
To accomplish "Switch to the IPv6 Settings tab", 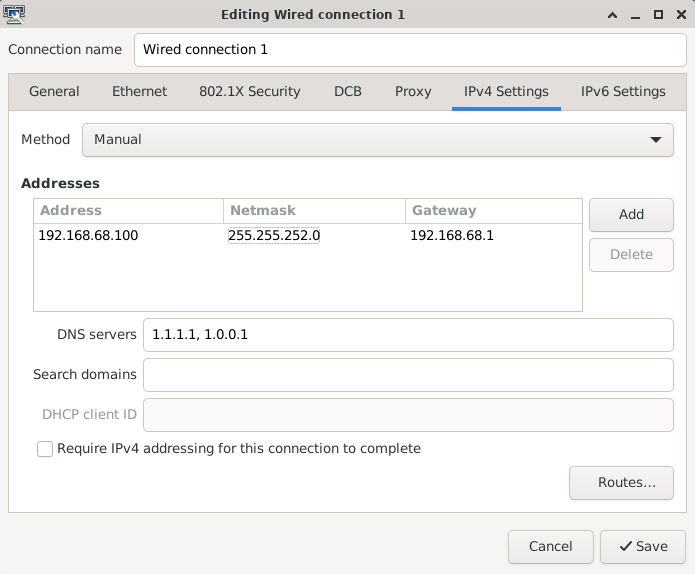I will click(x=623, y=91).
